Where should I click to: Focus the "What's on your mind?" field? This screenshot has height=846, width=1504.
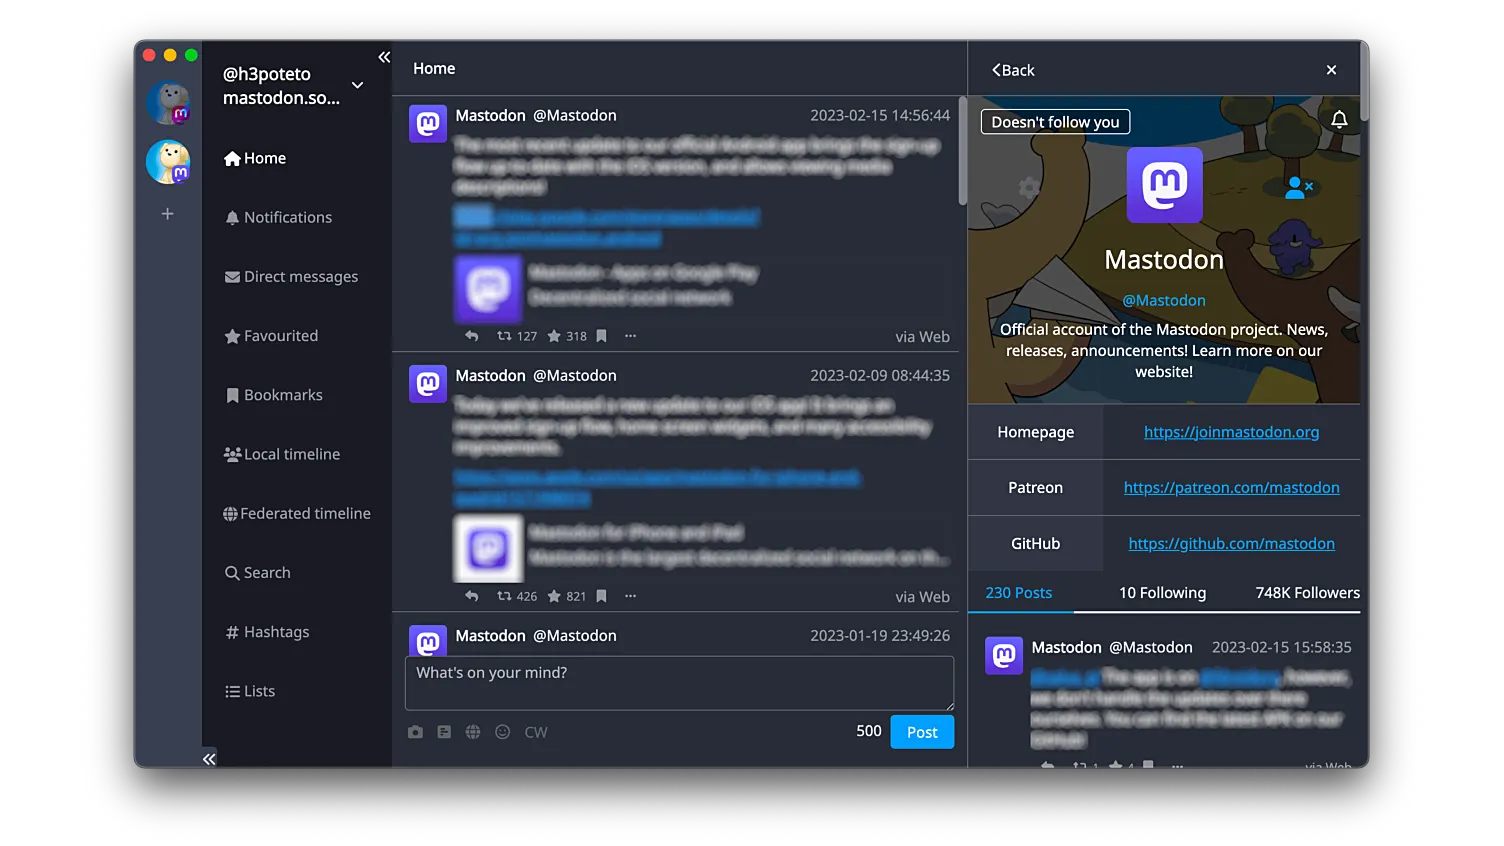679,683
